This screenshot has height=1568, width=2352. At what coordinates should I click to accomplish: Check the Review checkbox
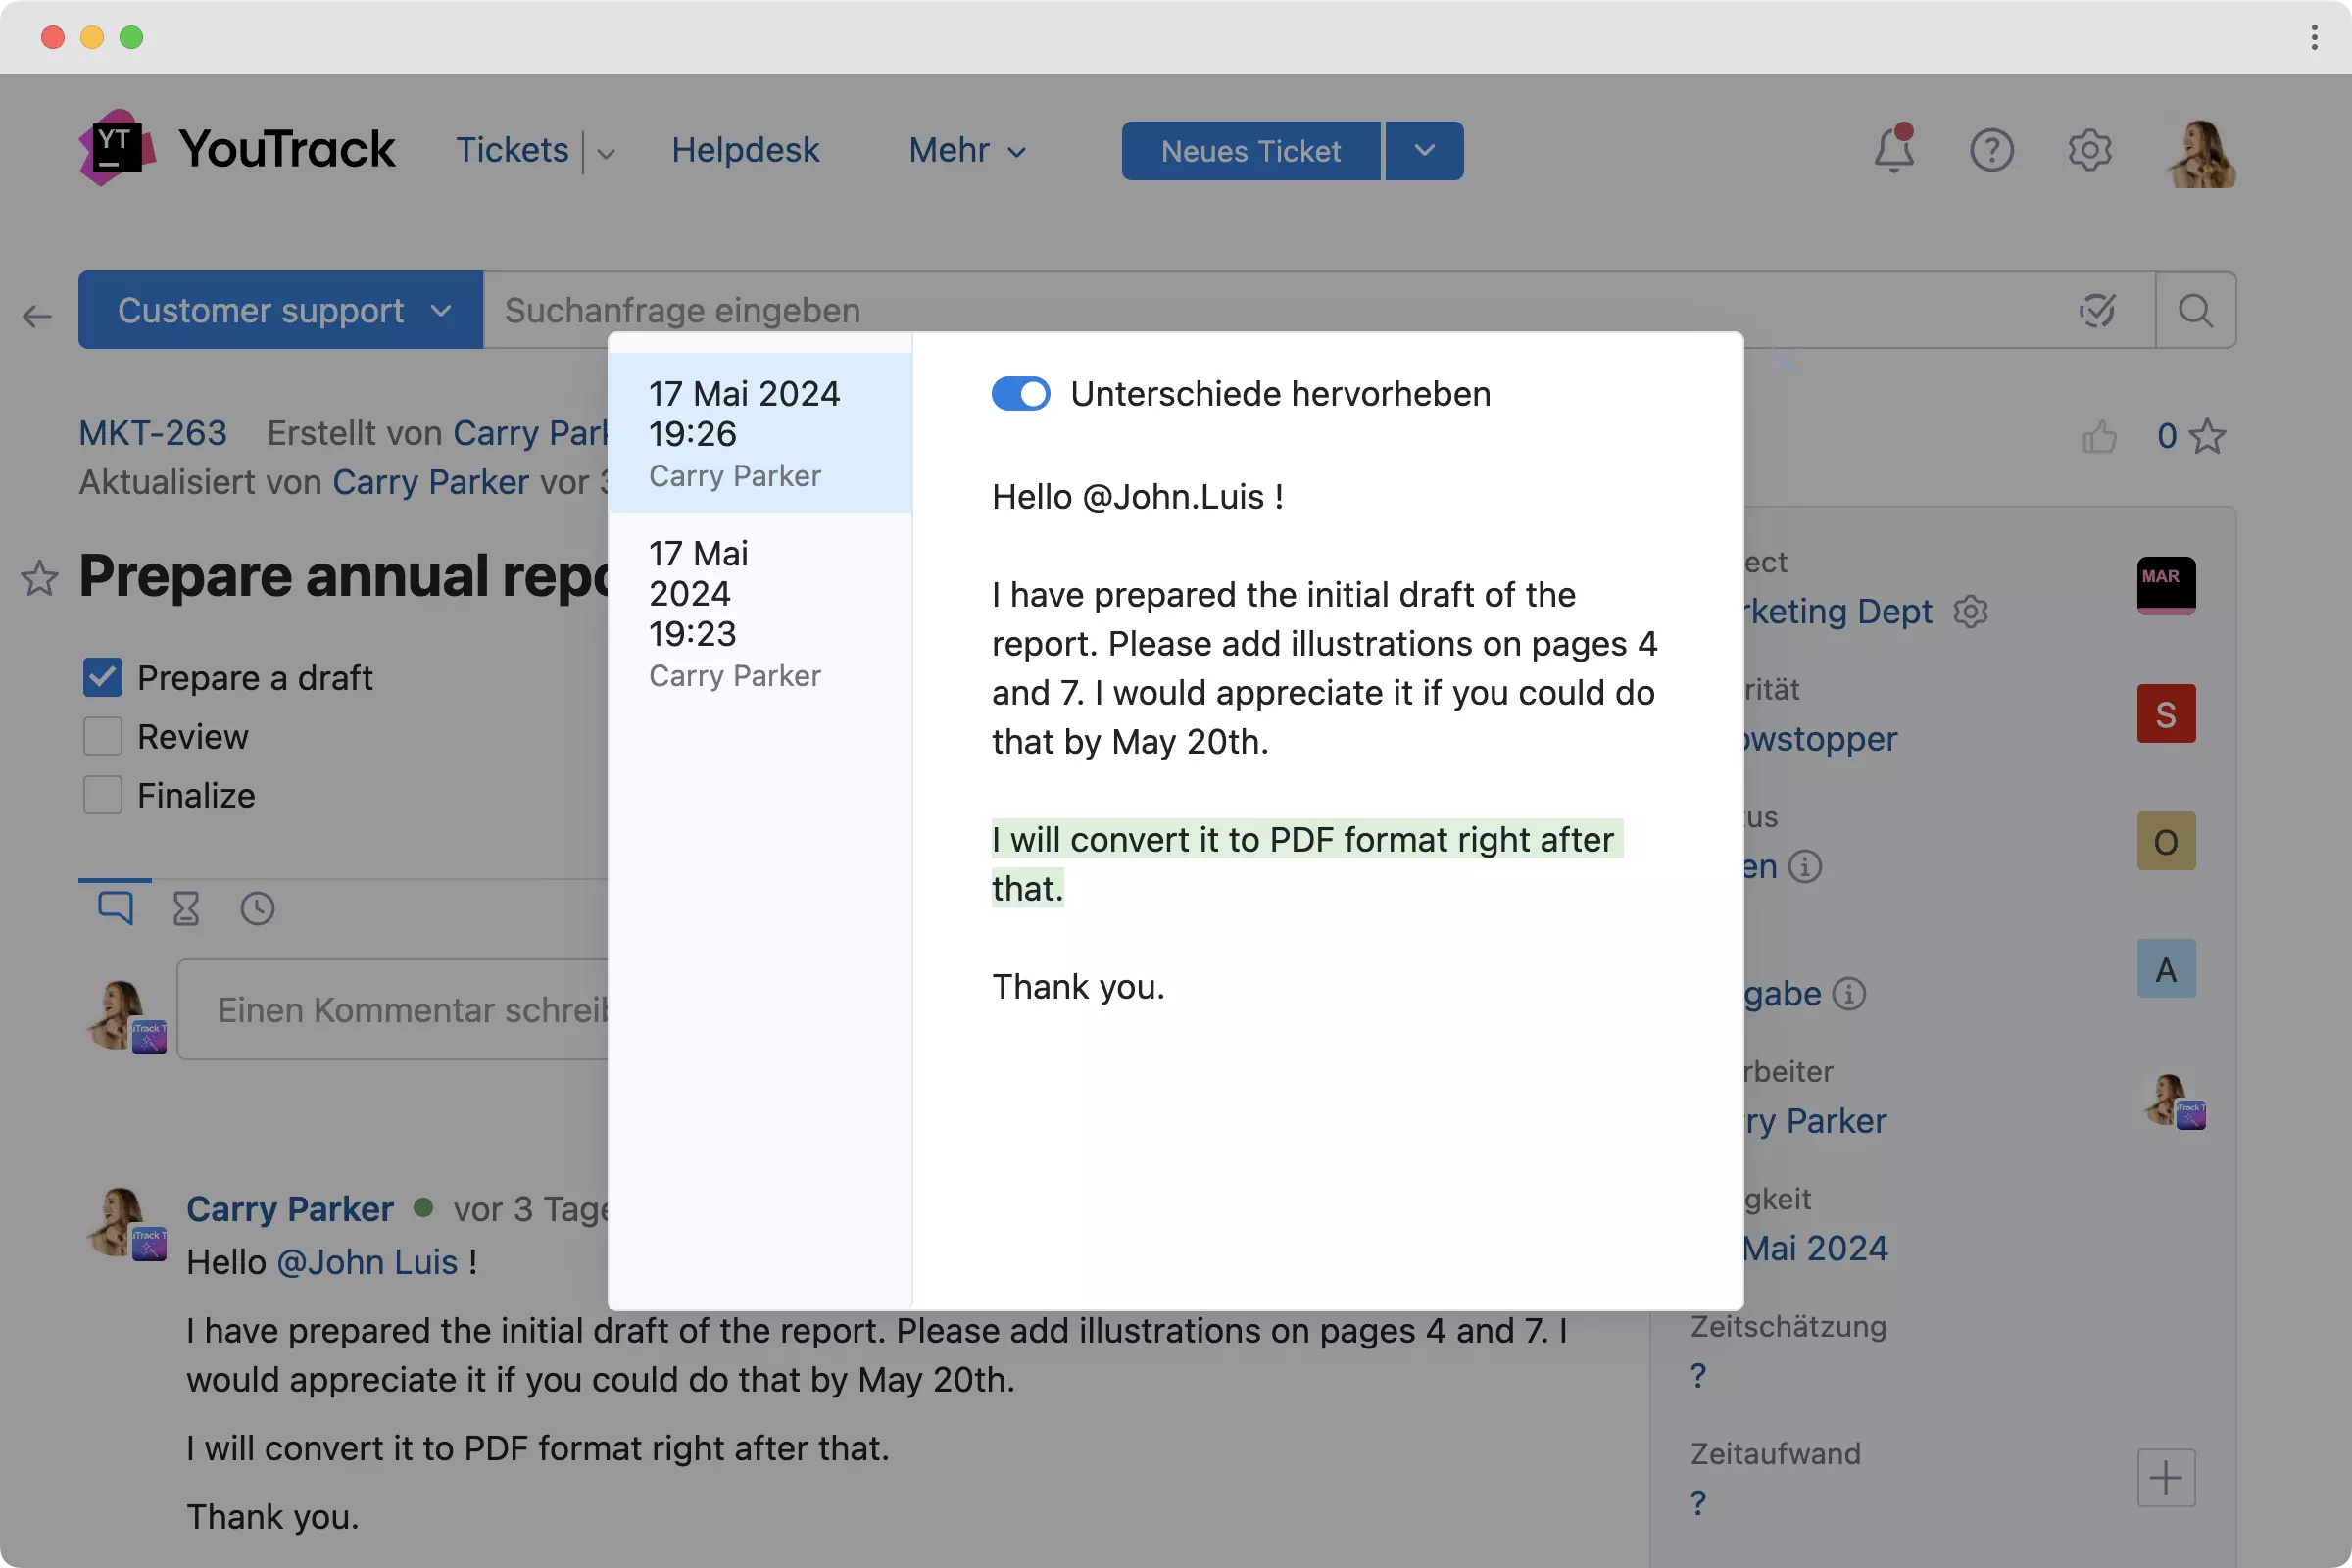pos(102,737)
